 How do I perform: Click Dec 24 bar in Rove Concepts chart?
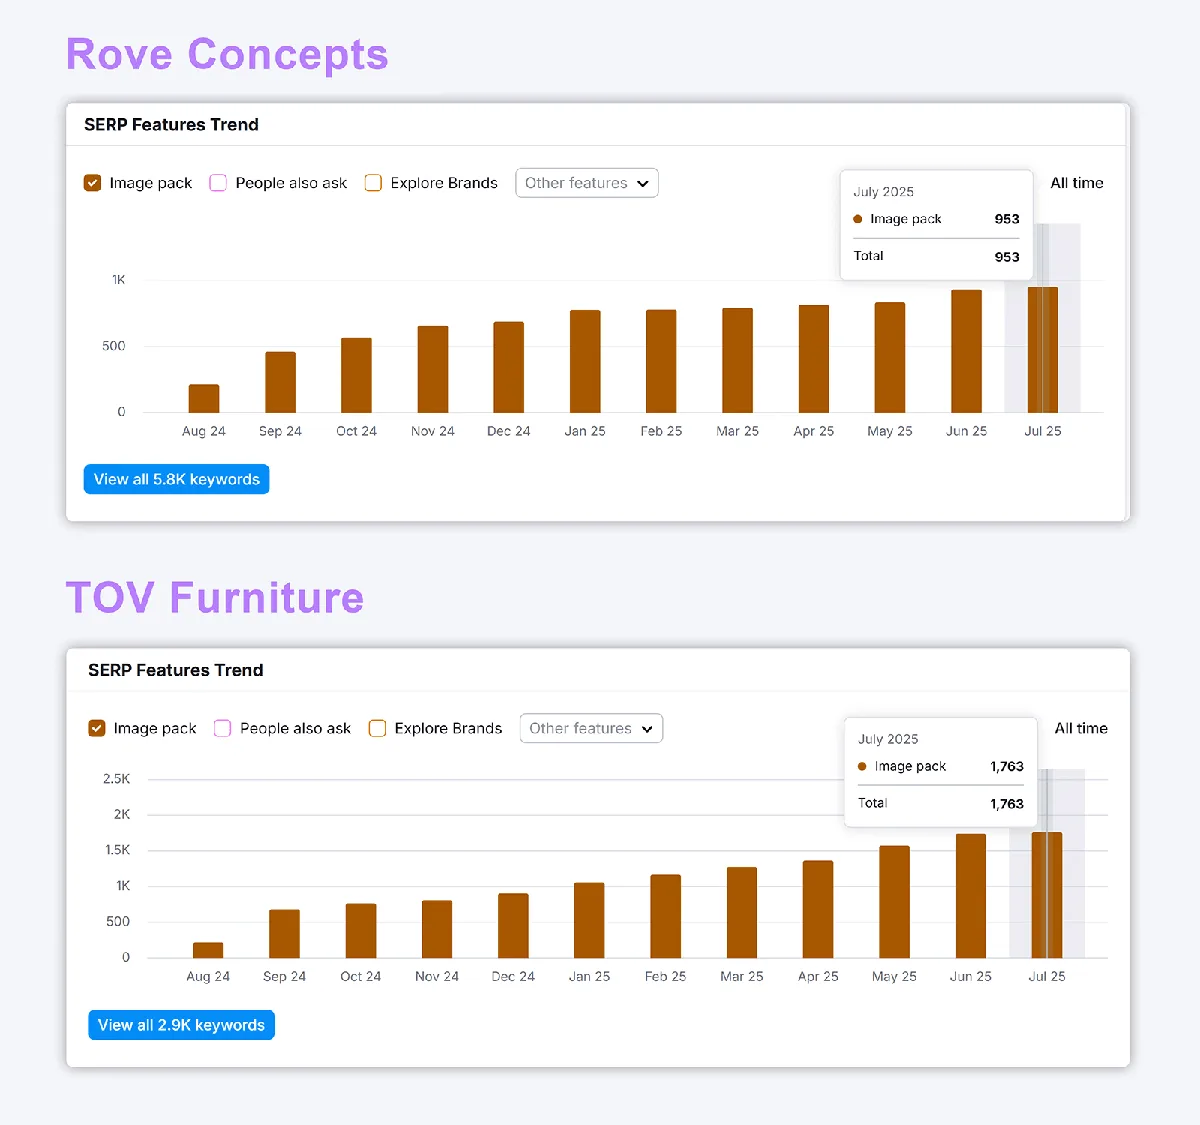tap(509, 367)
